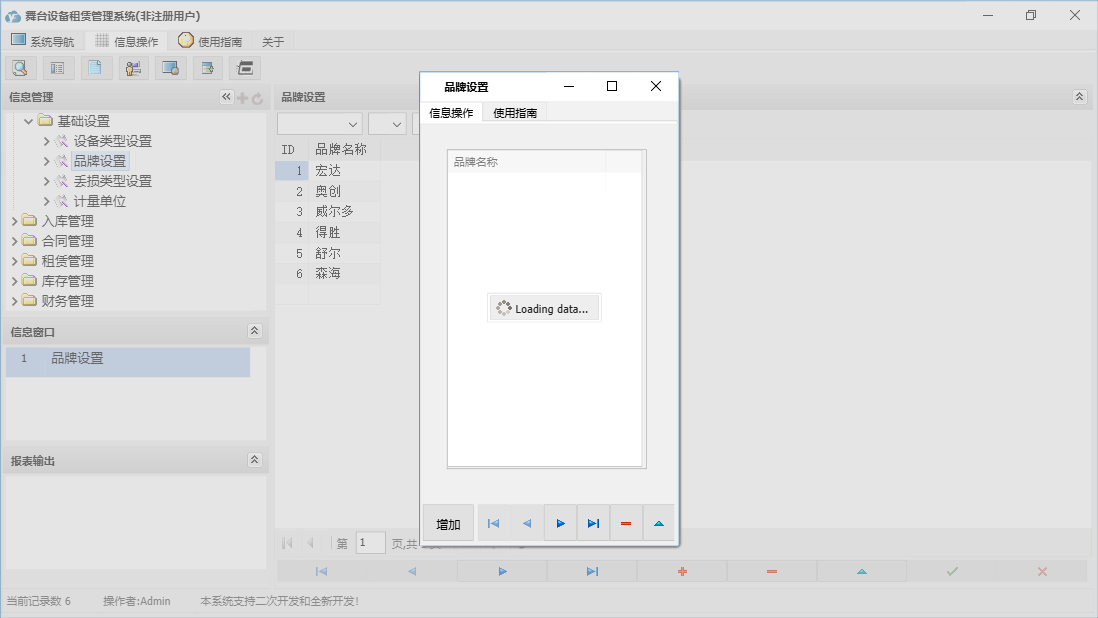This screenshot has width=1098, height=618.
Task: Click the page number input field
Action: coord(370,542)
